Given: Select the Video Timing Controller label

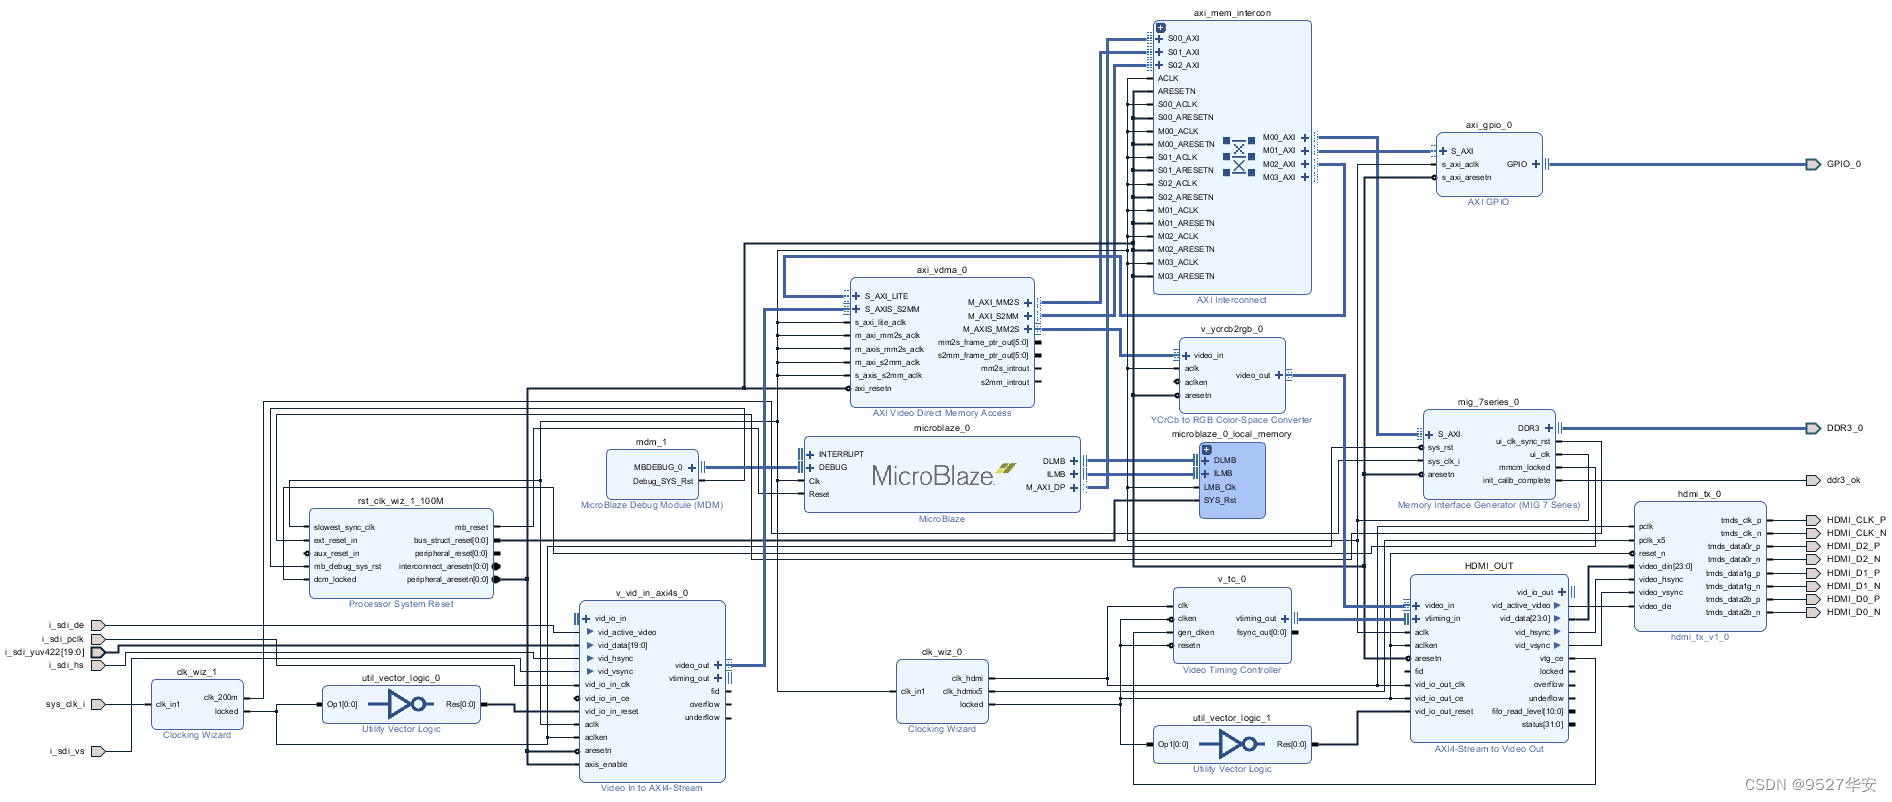Looking at the screenshot, I should [x=1232, y=670].
